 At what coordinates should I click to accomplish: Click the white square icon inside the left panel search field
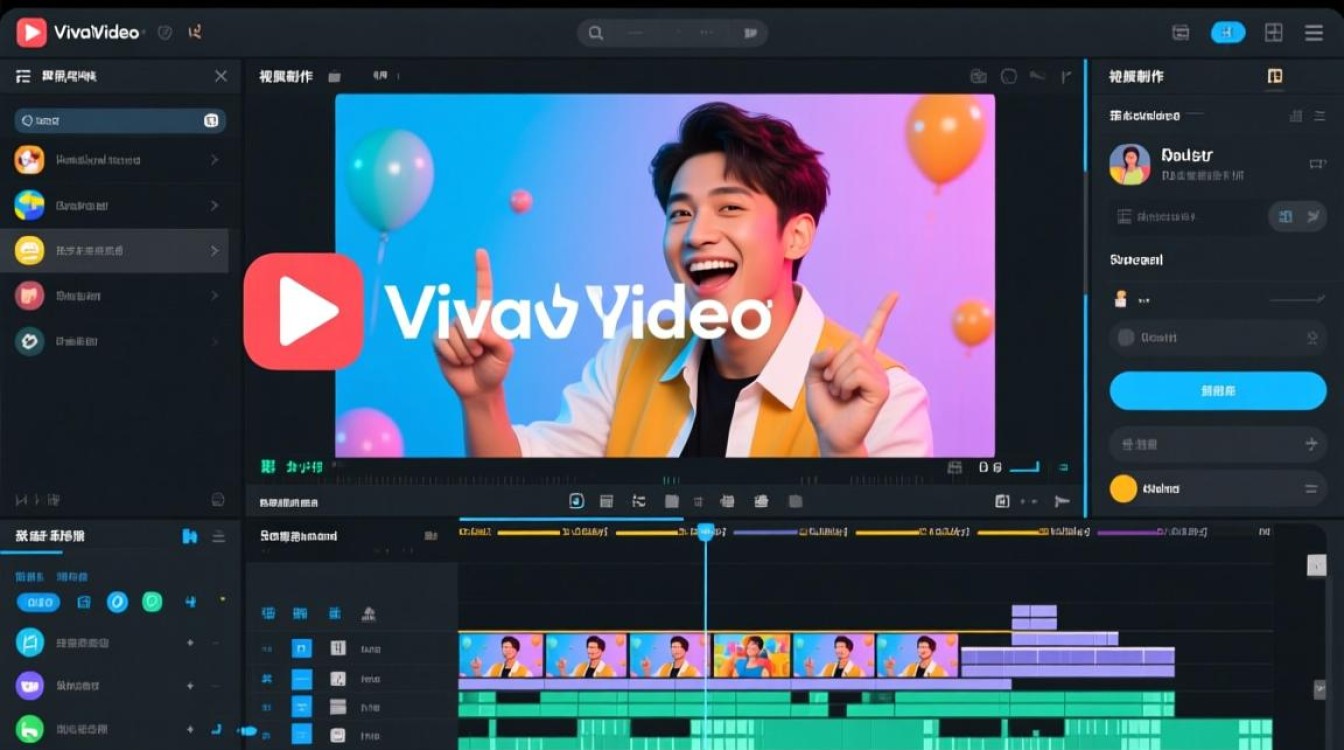pos(211,121)
